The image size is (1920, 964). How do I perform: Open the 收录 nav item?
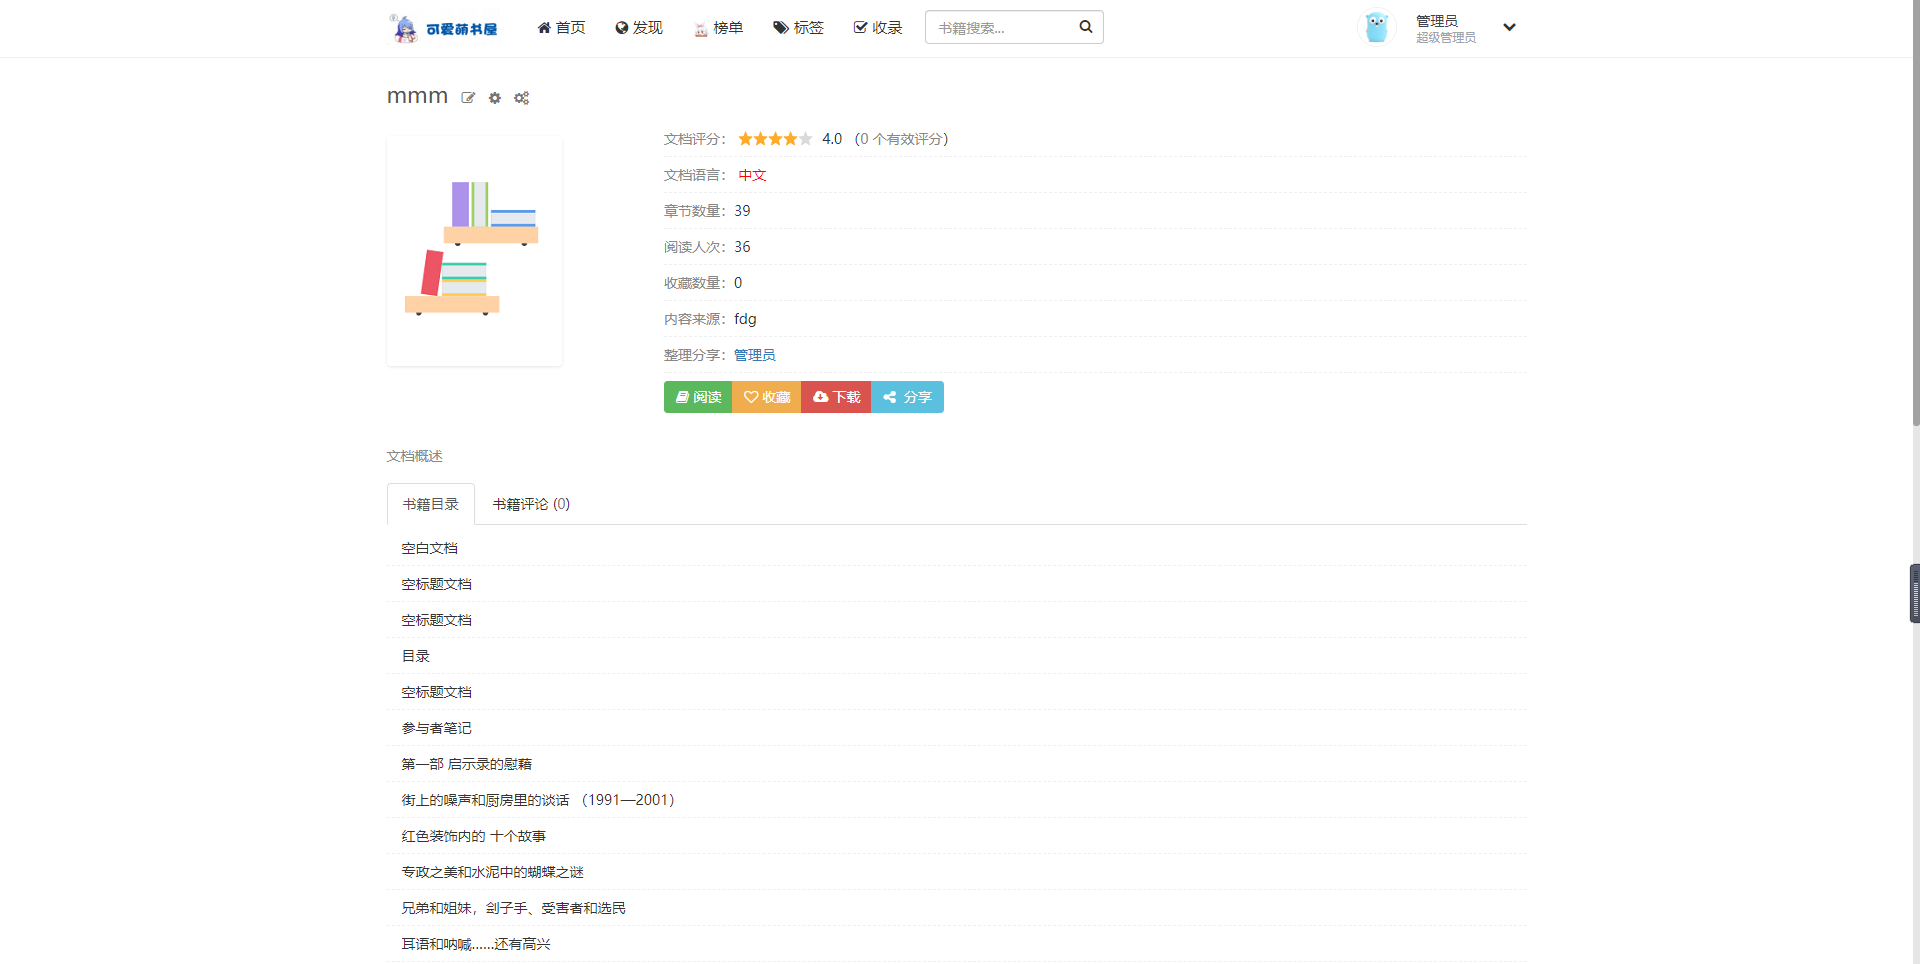[878, 28]
